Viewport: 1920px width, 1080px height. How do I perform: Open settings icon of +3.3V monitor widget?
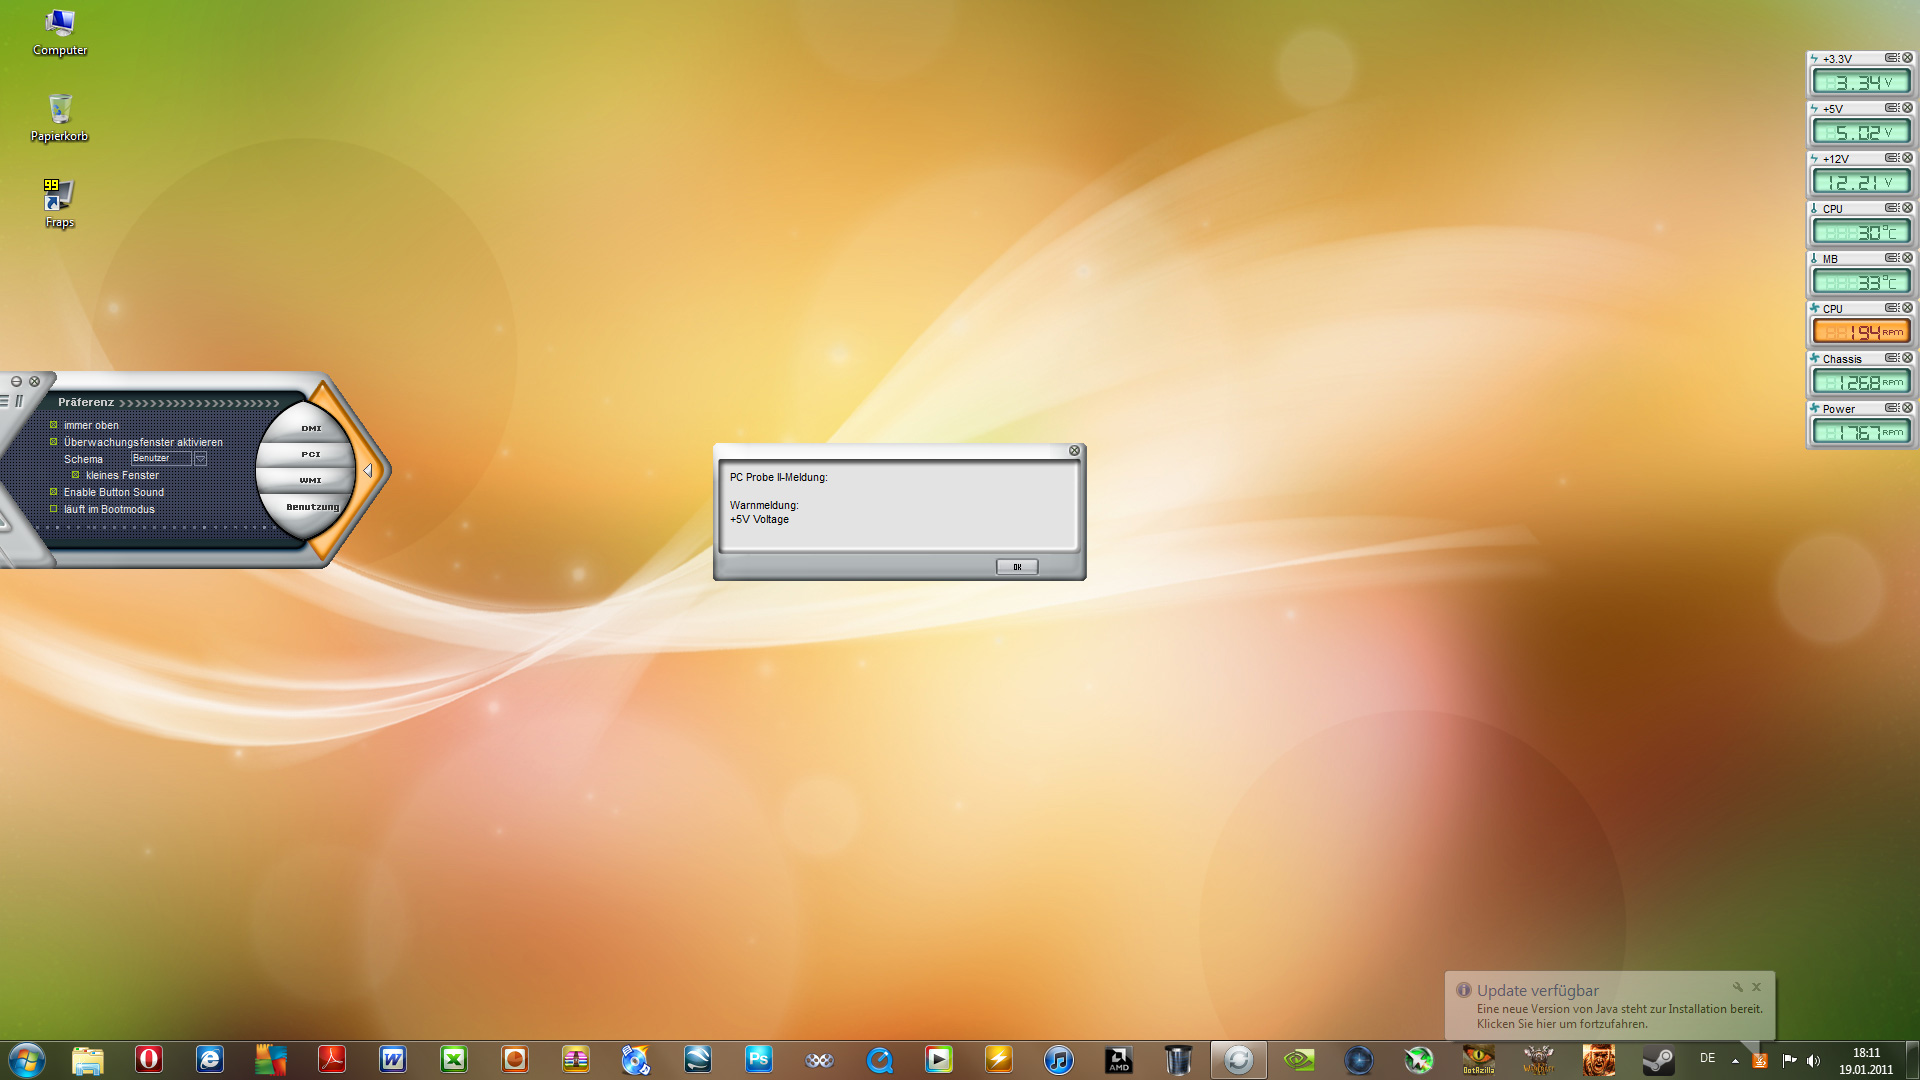pyautogui.click(x=1892, y=58)
